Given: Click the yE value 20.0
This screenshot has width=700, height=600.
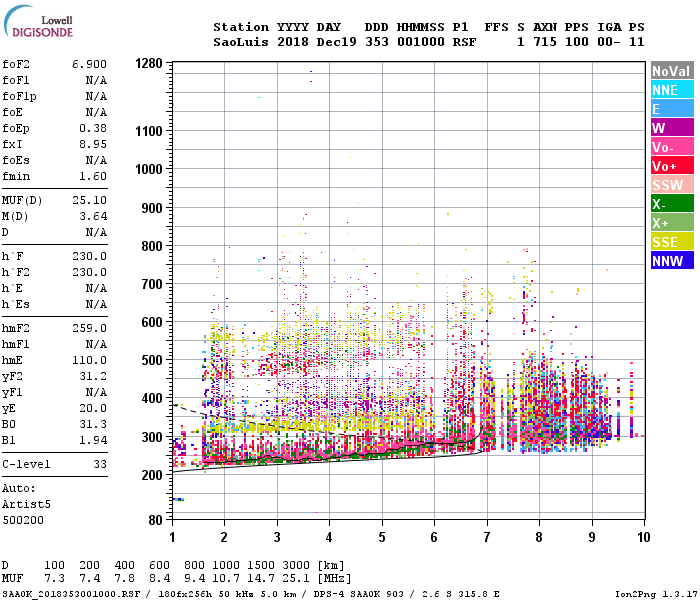Looking at the screenshot, I should (x=93, y=408).
